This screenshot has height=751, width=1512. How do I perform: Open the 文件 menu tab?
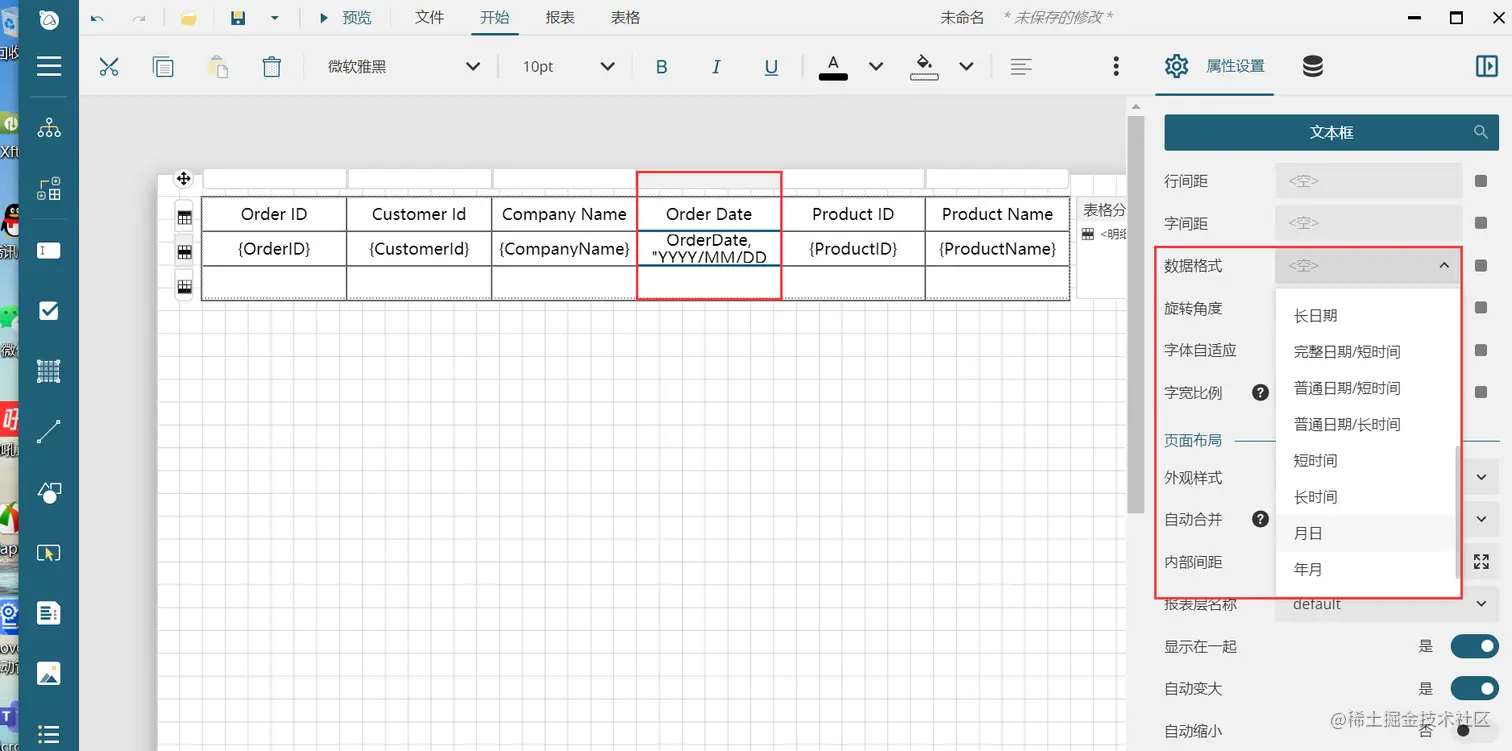(429, 18)
